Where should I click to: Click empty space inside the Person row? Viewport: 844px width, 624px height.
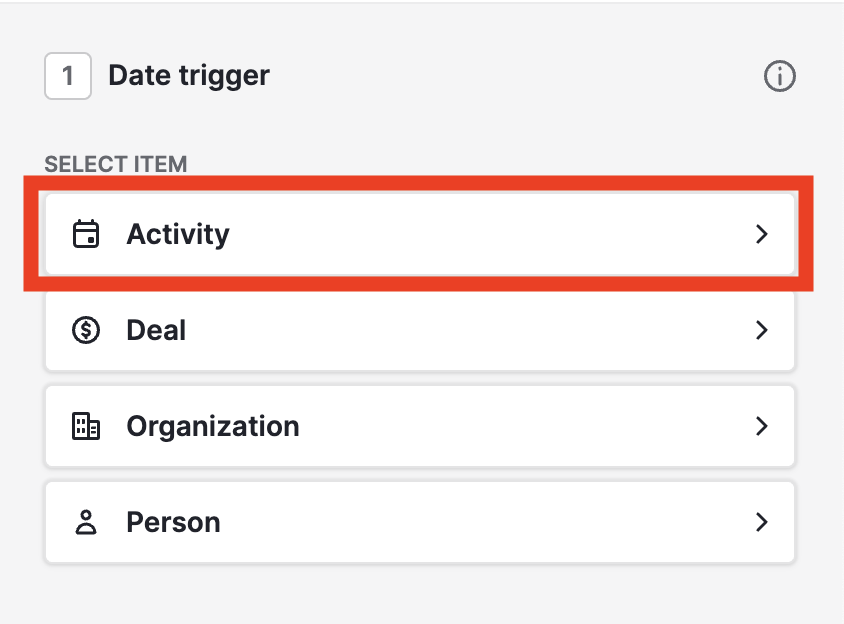click(480, 522)
